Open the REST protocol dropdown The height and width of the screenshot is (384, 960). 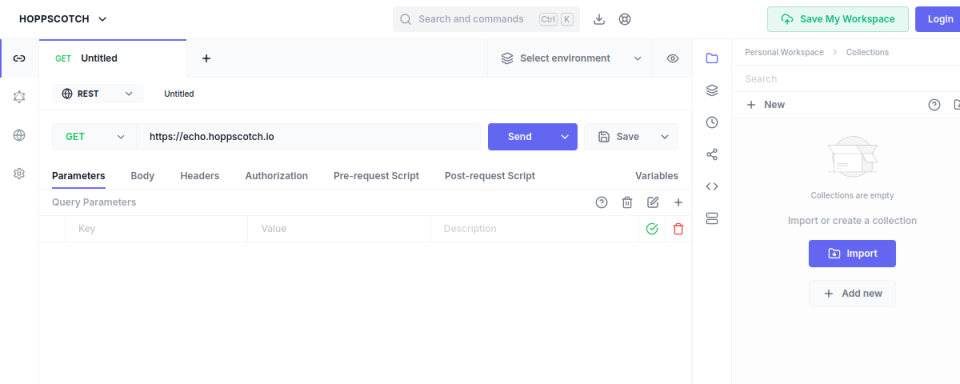(x=97, y=94)
